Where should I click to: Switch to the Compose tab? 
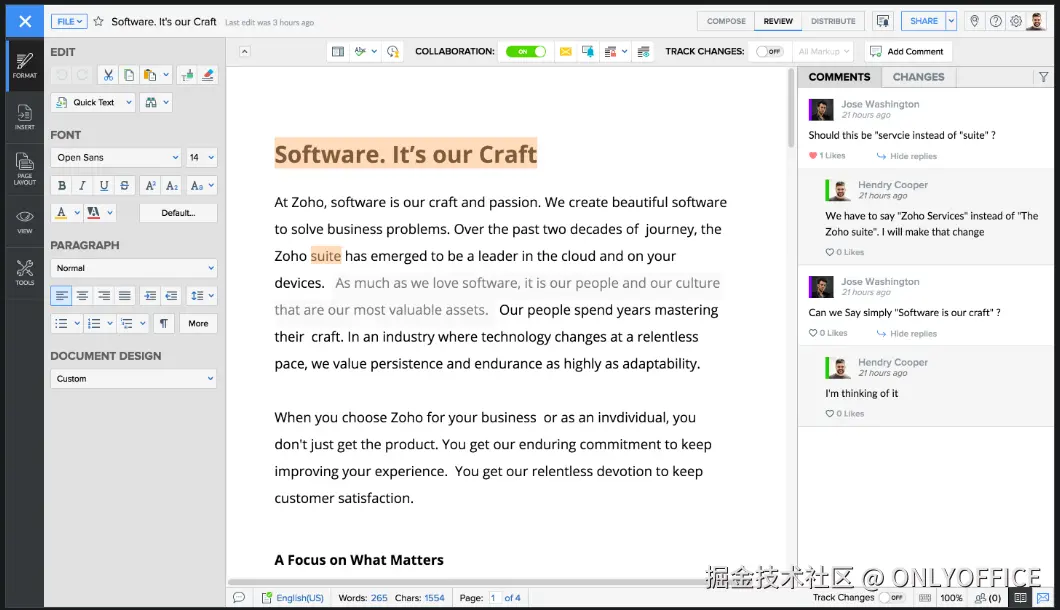726,21
